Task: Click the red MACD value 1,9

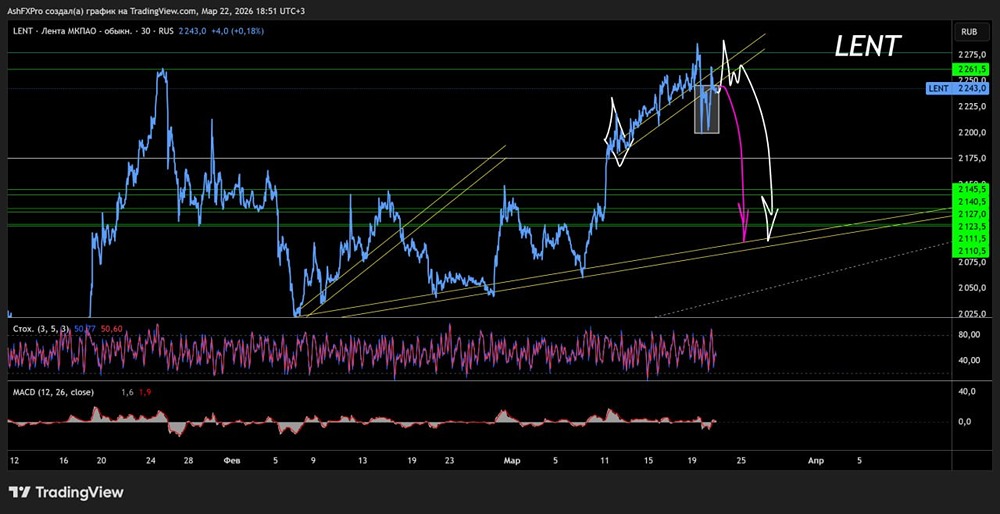Action: (145, 392)
